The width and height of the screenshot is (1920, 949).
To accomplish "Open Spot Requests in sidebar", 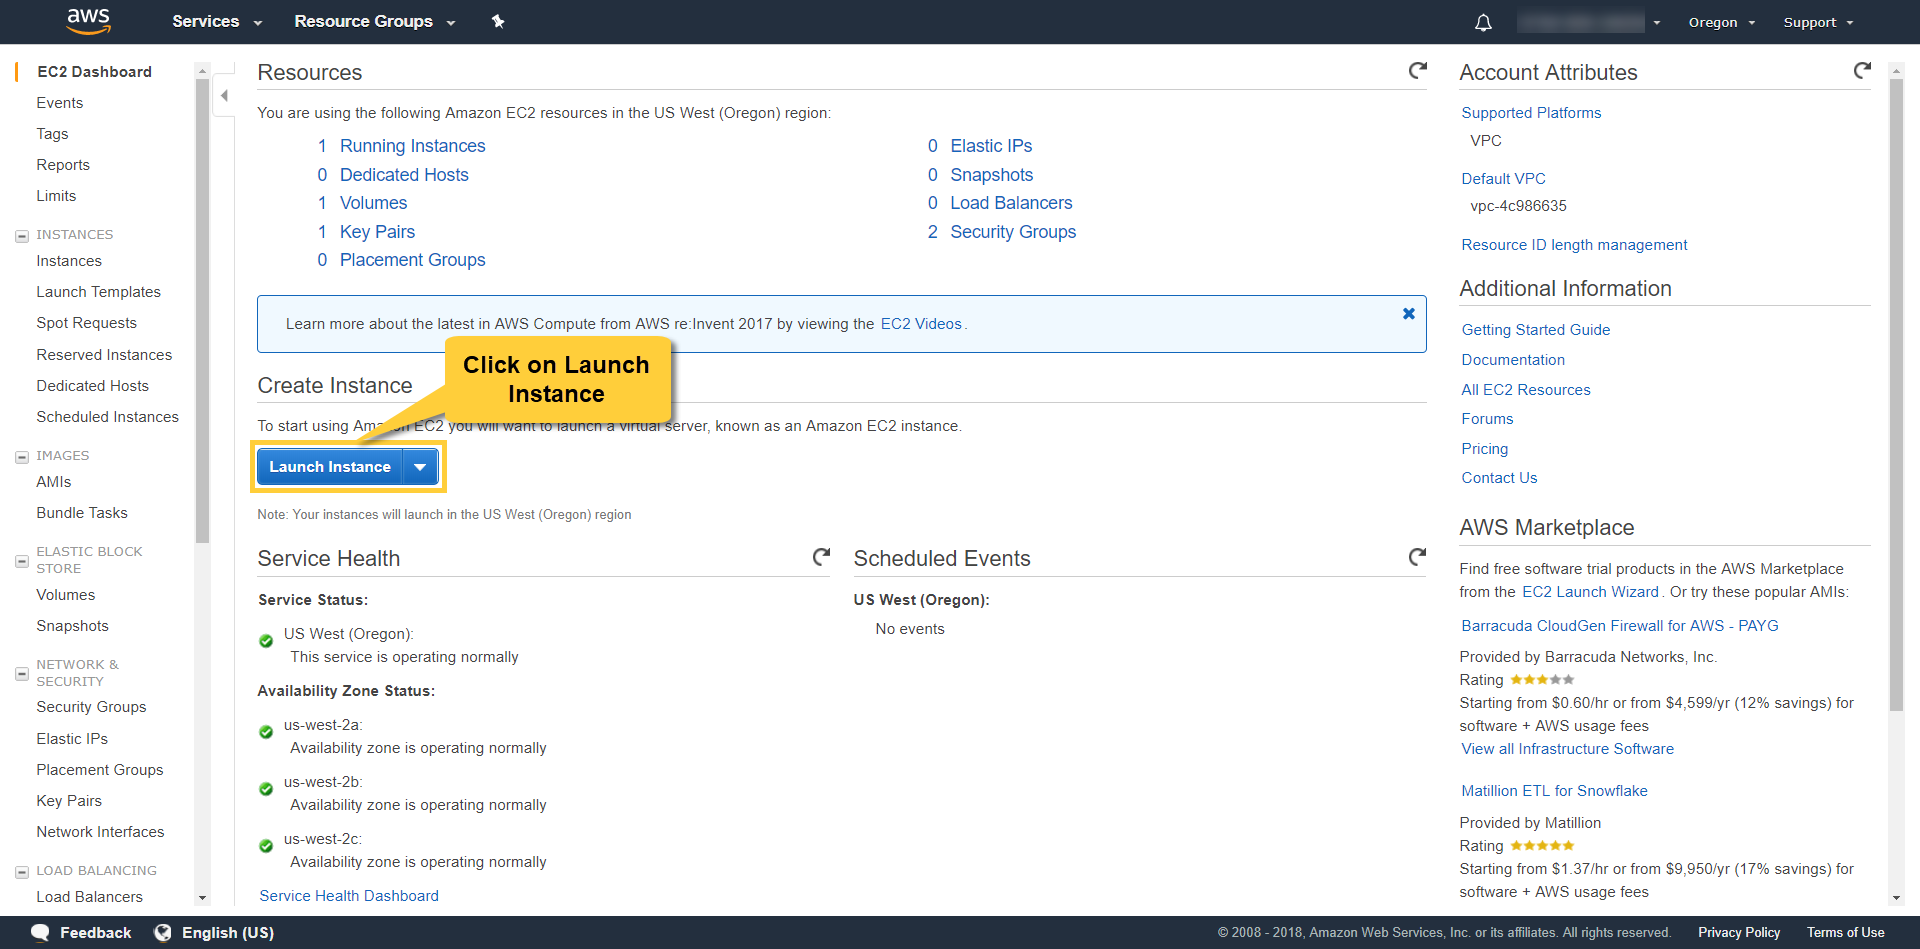I will (x=86, y=323).
